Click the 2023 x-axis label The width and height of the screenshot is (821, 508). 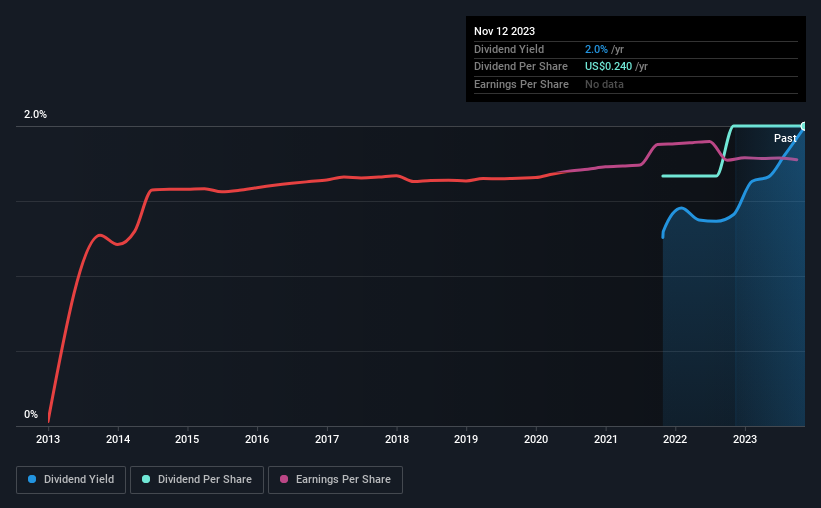pyautogui.click(x=745, y=439)
